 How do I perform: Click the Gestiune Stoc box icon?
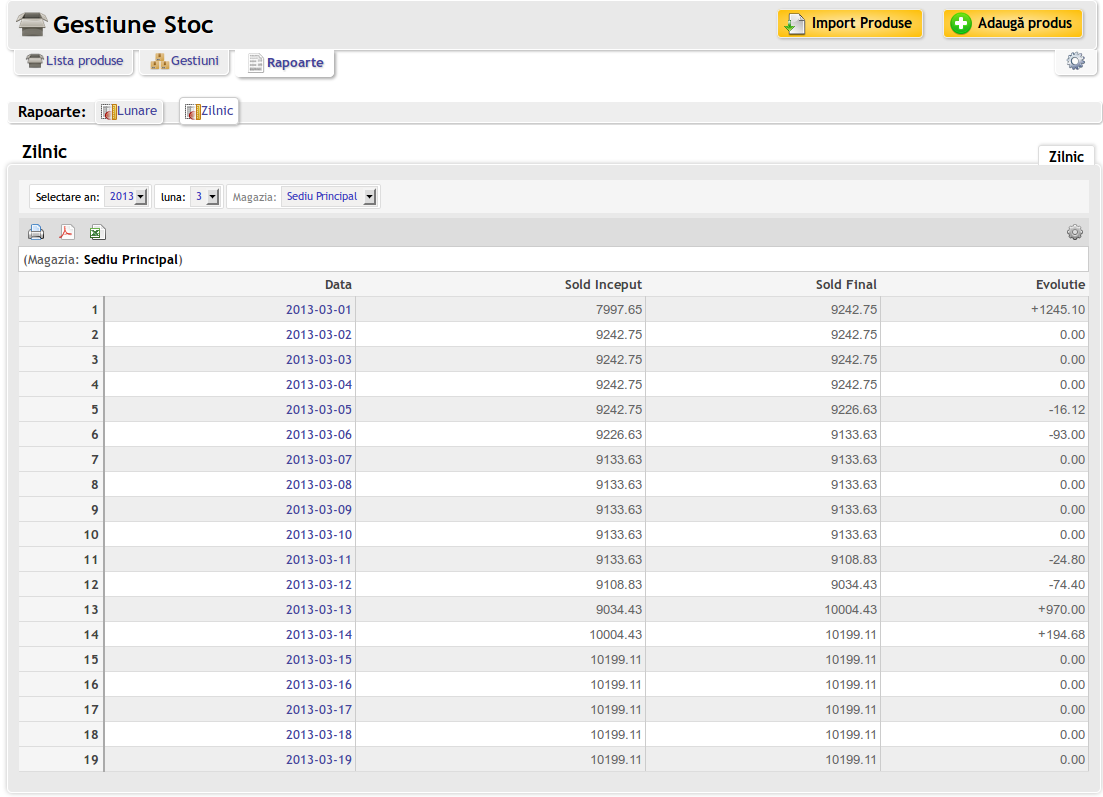coord(32,24)
